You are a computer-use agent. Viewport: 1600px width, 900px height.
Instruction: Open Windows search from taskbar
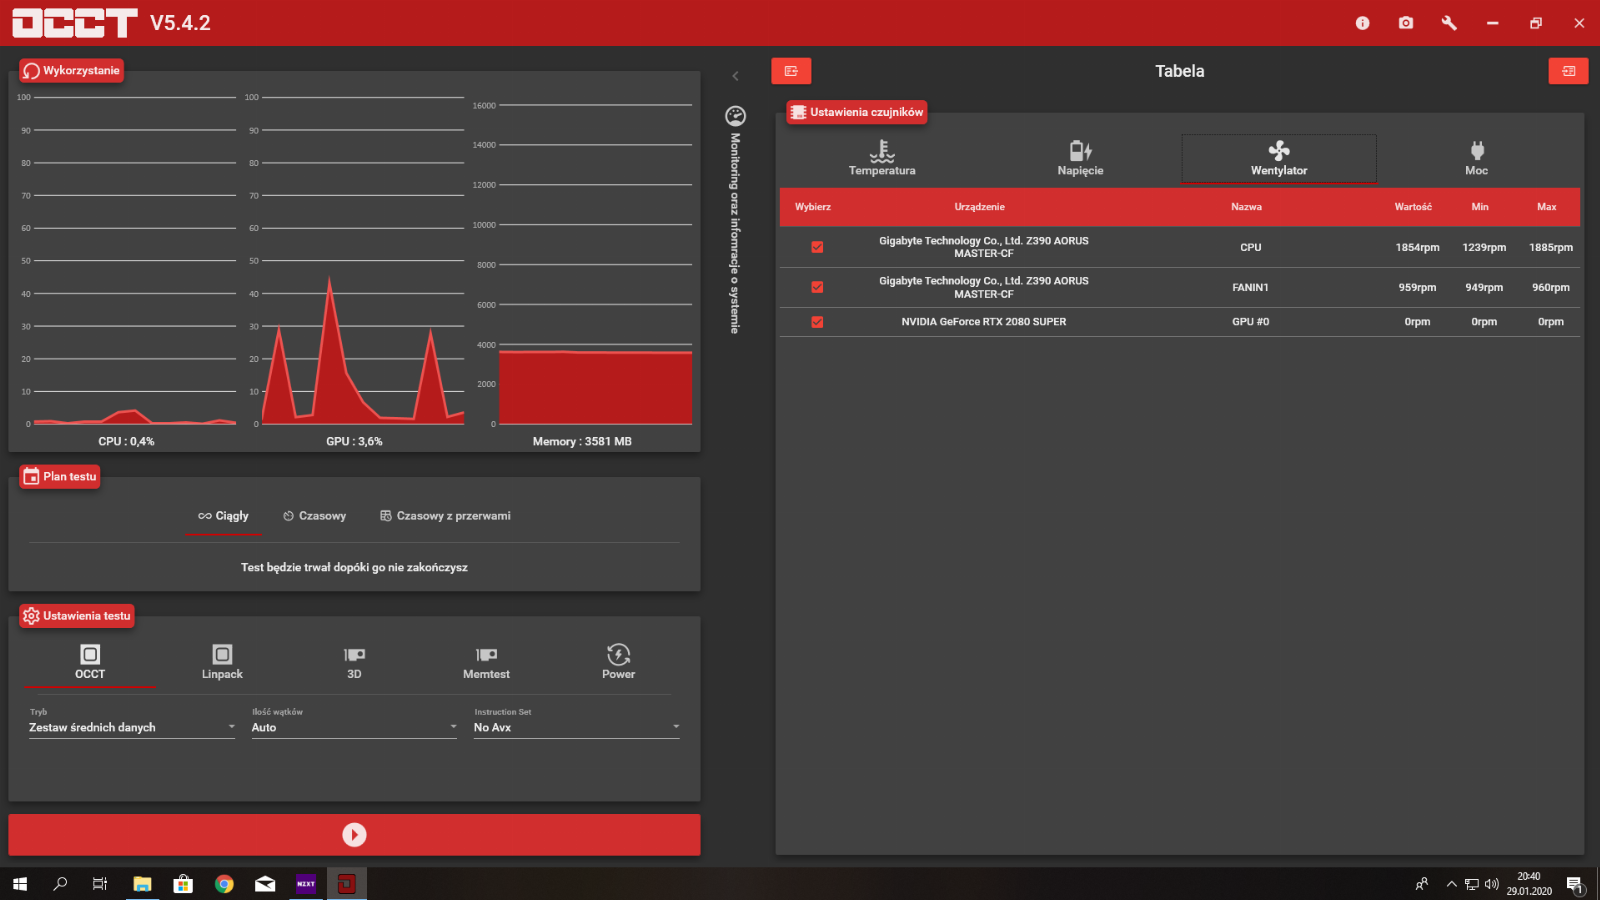click(x=60, y=884)
